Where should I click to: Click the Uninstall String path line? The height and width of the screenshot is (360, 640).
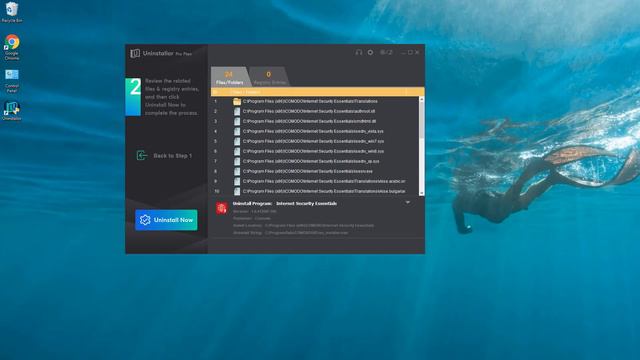coord(291,233)
